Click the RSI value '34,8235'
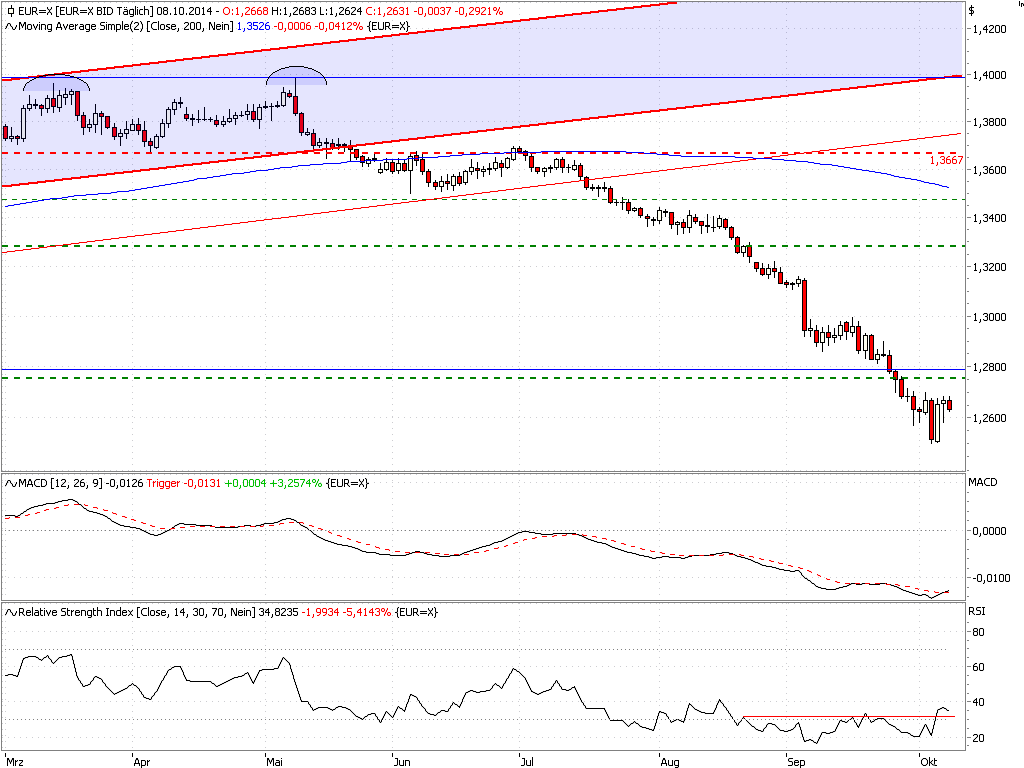Viewport: 1024px width, 768px height. coord(278,612)
